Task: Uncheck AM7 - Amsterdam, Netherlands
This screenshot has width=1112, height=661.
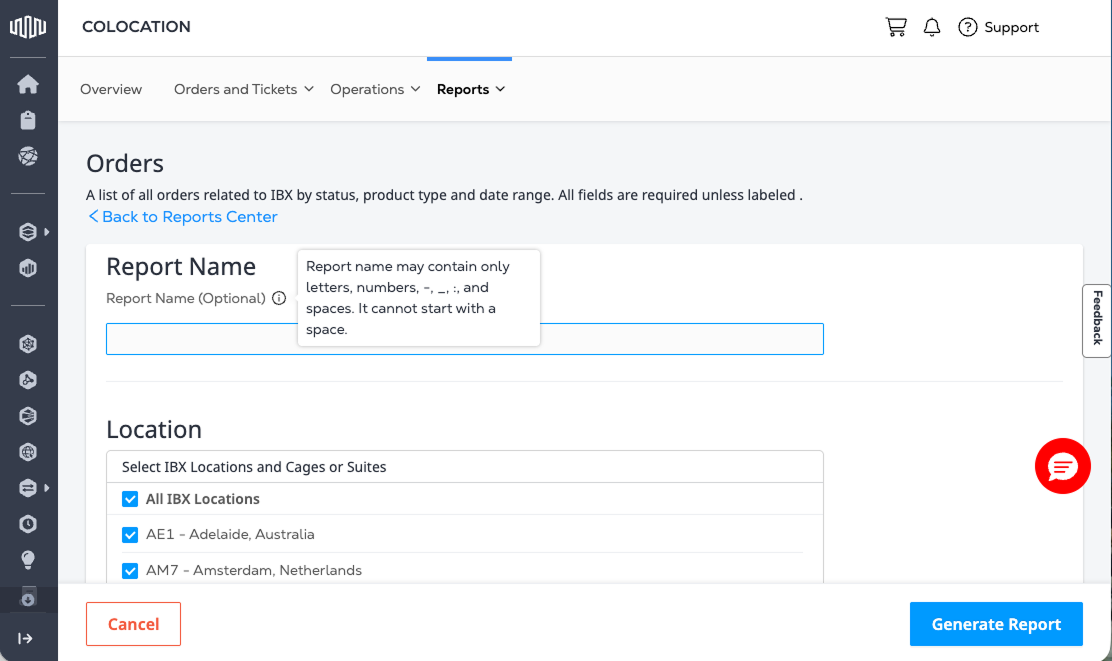Action: click(x=130, y=571)
